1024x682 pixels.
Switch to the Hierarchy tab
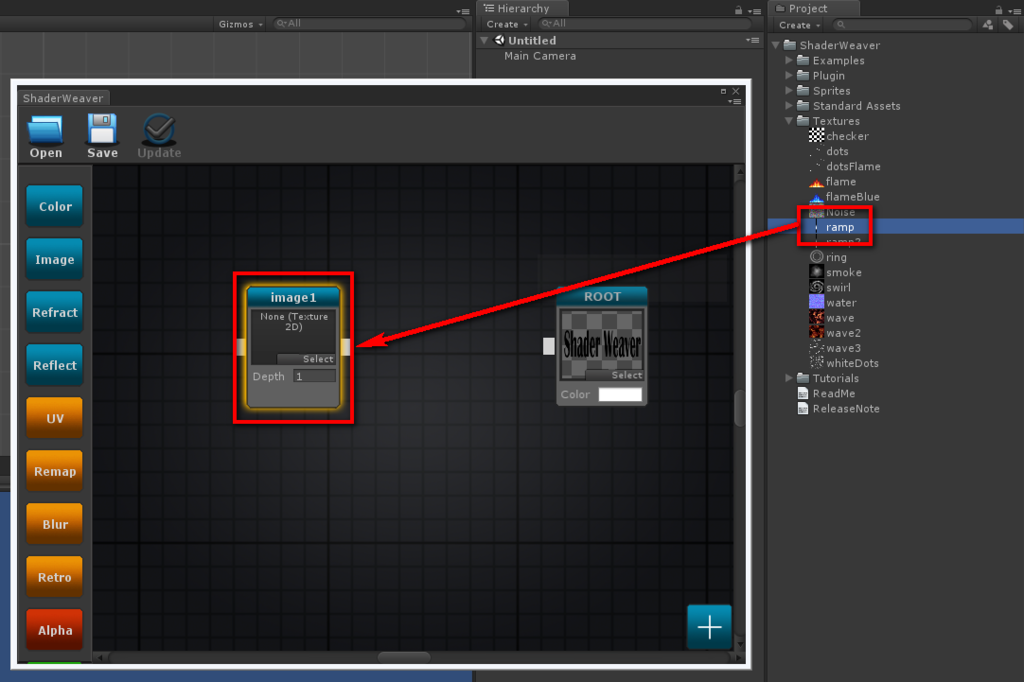(523, 8)
